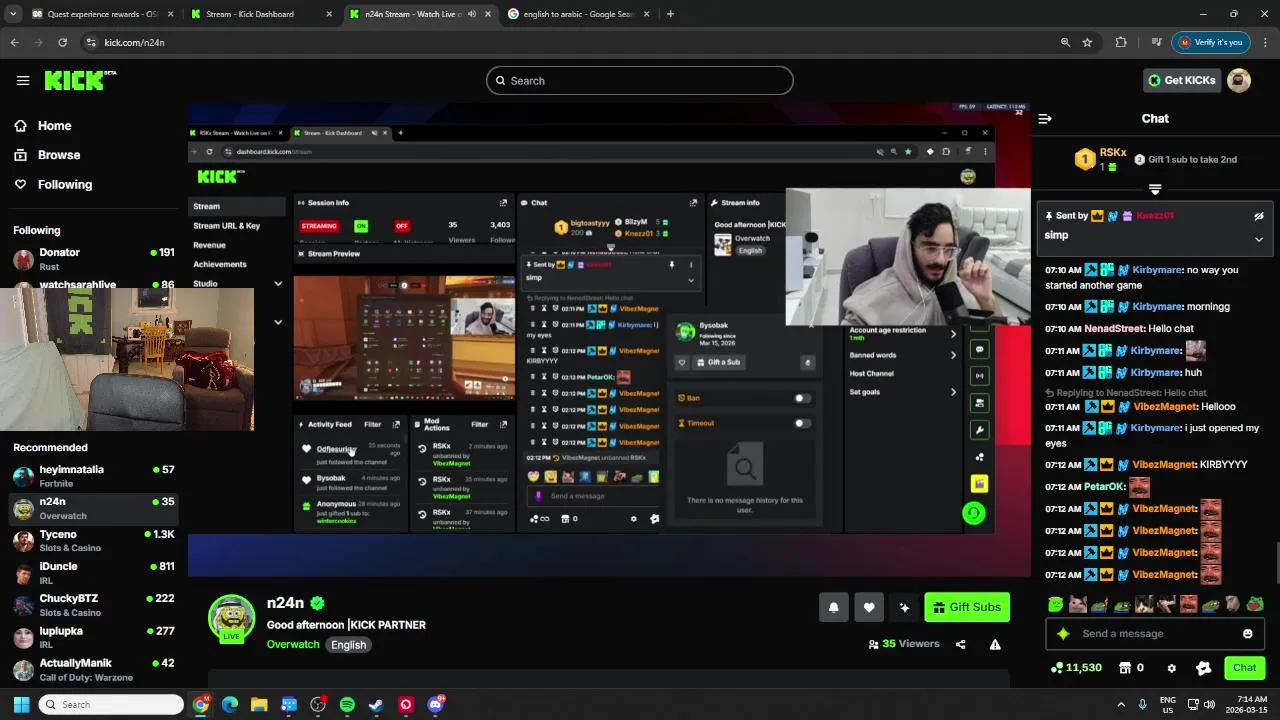Click the live stream video player
The width and height of the screenshot is (1280, 720).
pyautogui.click(x=609, y=340)
